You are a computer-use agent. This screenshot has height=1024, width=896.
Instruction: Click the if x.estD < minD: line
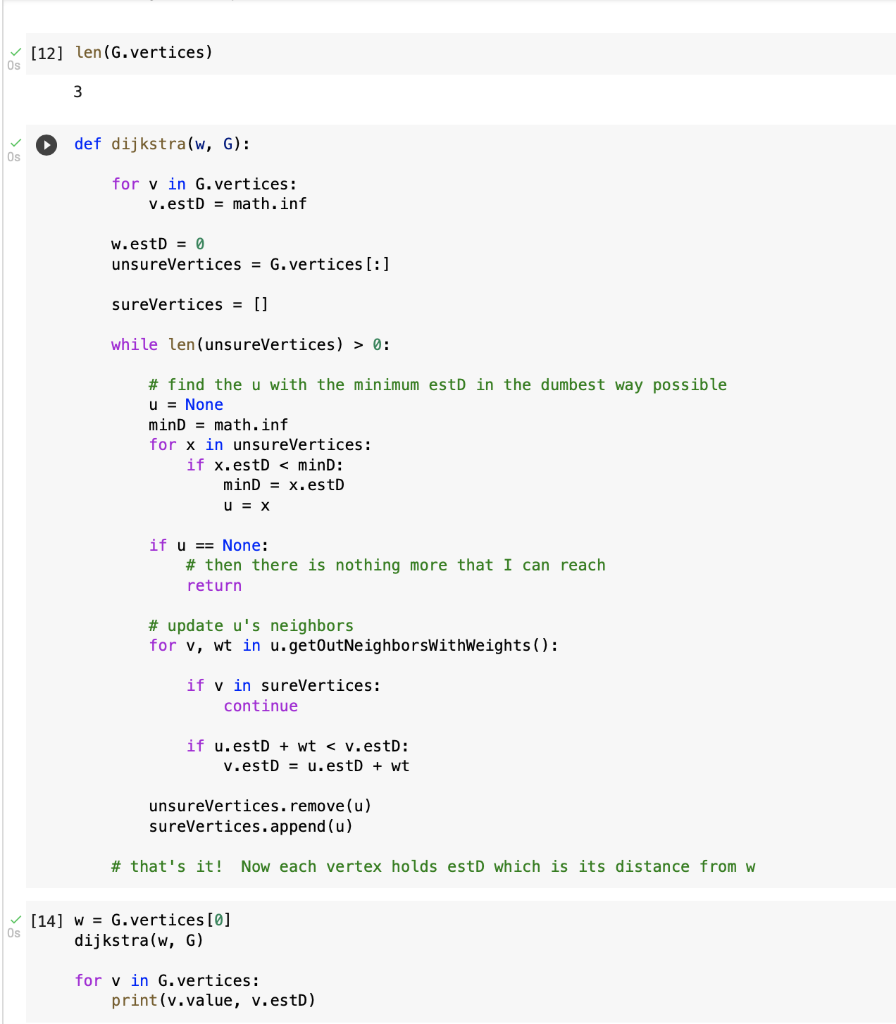264,465
